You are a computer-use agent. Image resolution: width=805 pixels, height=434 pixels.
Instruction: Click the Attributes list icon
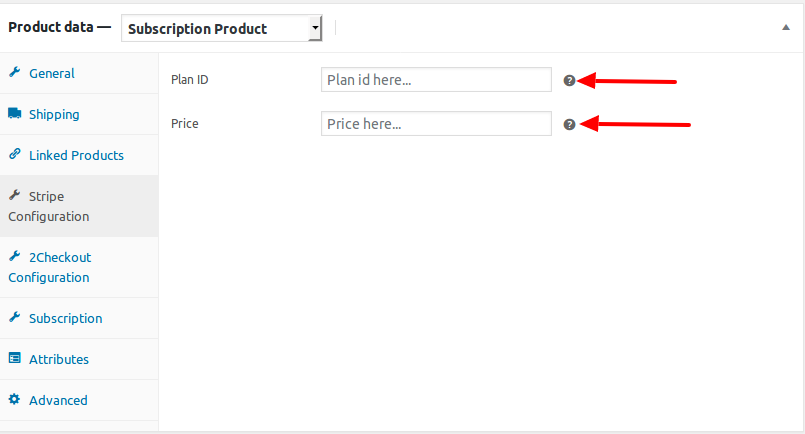(x=15, y=358)
